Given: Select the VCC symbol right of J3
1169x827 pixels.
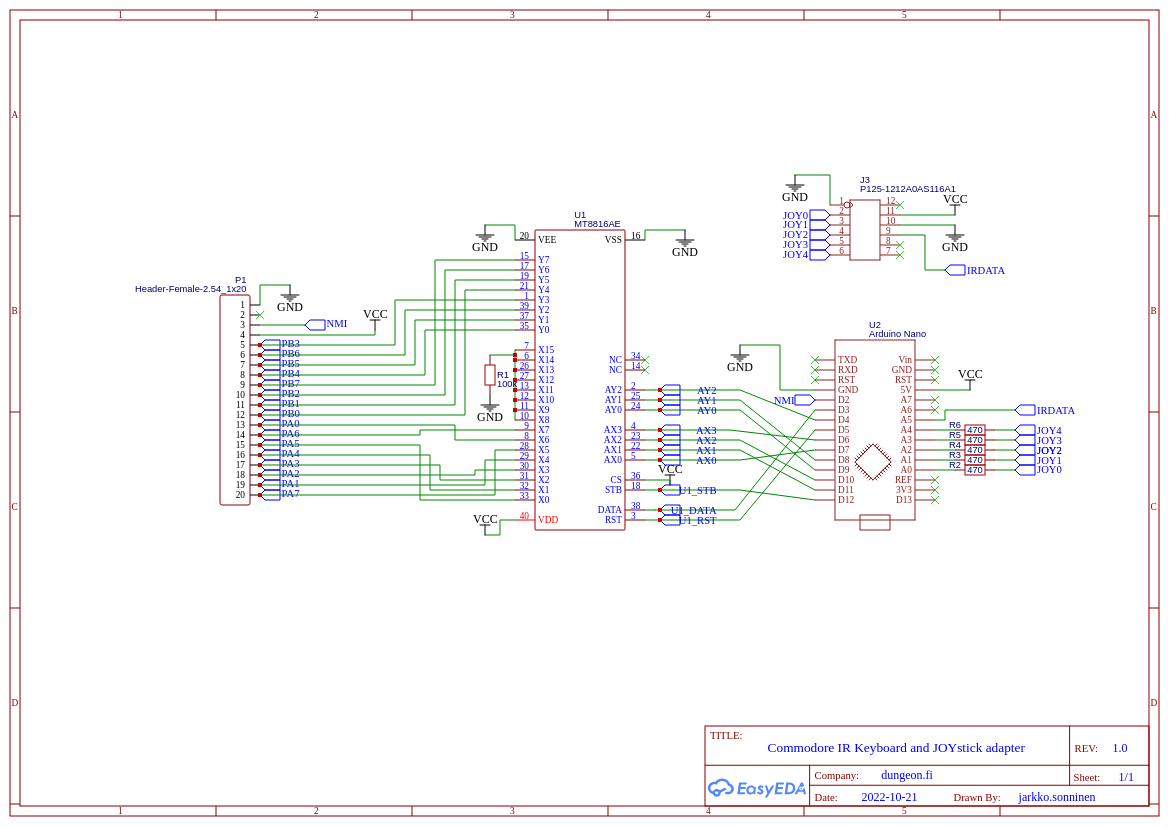Looking at the screenshot, I should [x=955, y=203].
